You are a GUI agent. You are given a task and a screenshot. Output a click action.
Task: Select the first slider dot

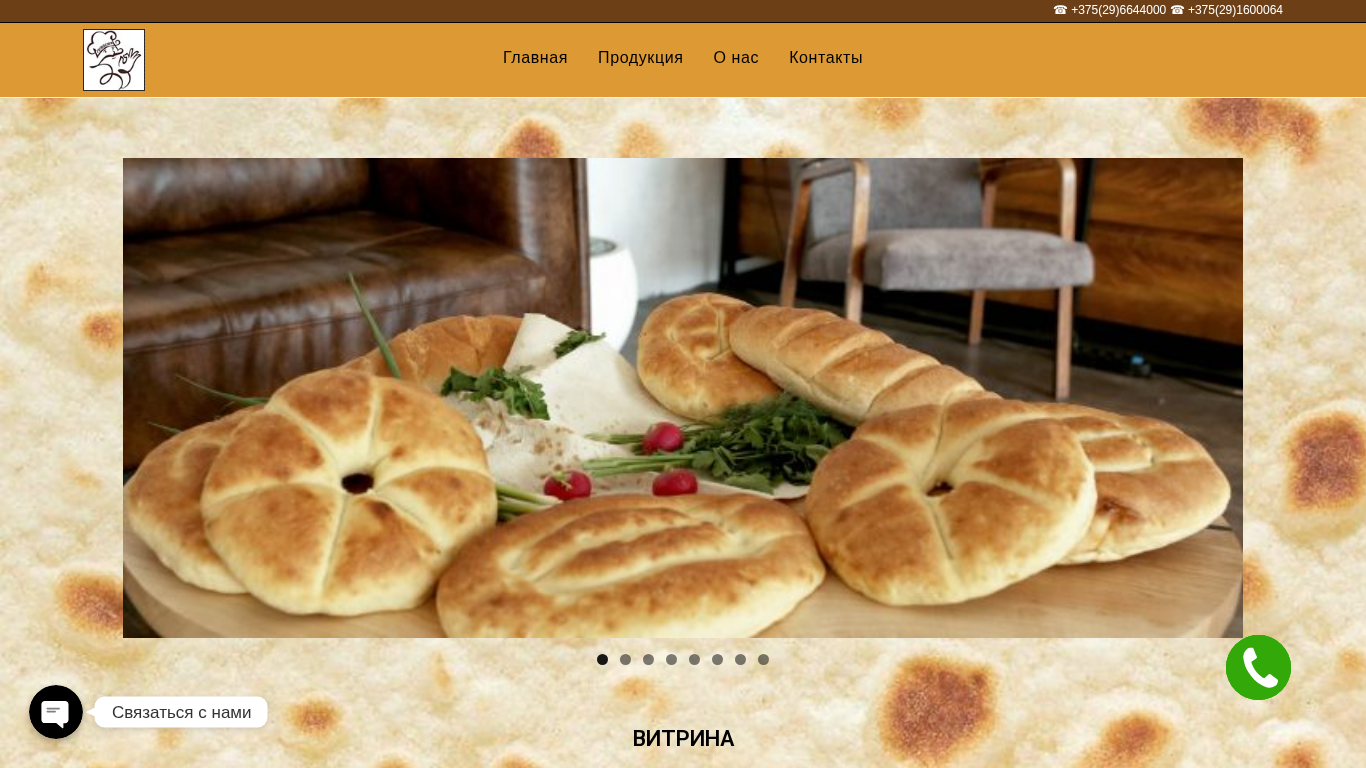tap(602, 660)
